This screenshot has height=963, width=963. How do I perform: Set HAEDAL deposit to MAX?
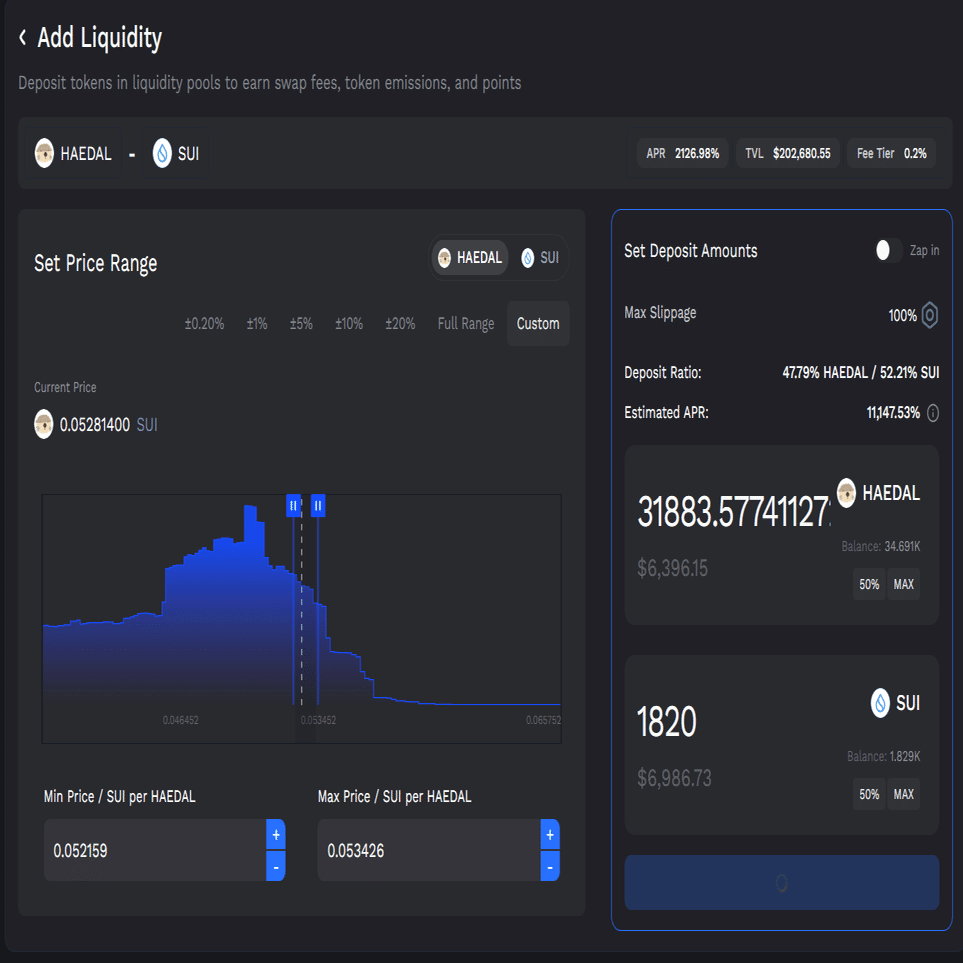(903, 584)
